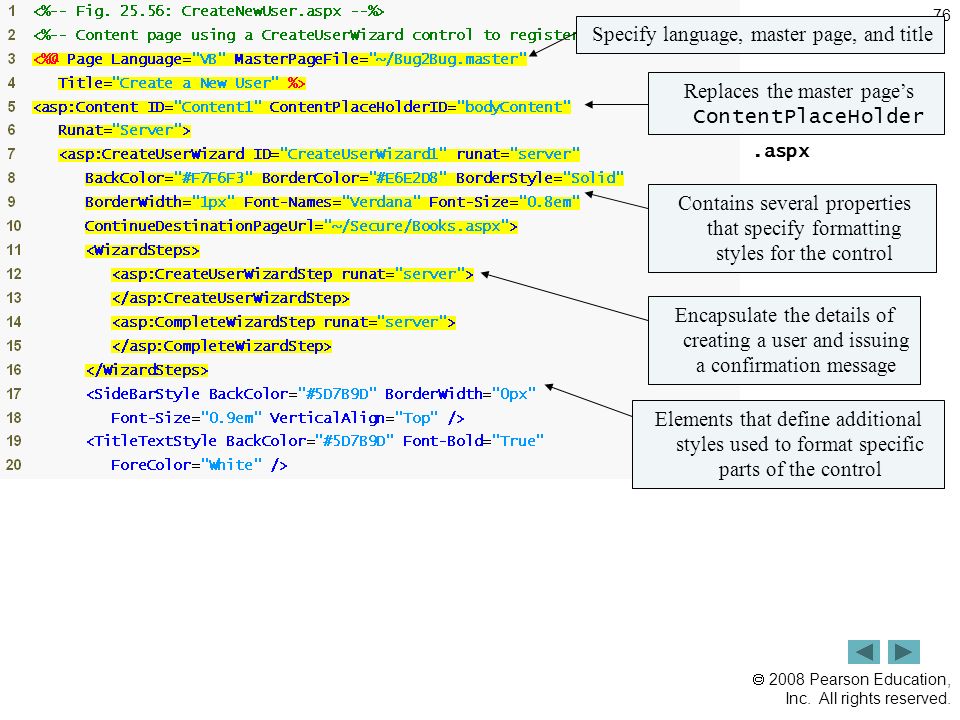Click the asp:Content ID="Content1" line
The height and width of the screenshot is (720, 960).
point(302,107)
